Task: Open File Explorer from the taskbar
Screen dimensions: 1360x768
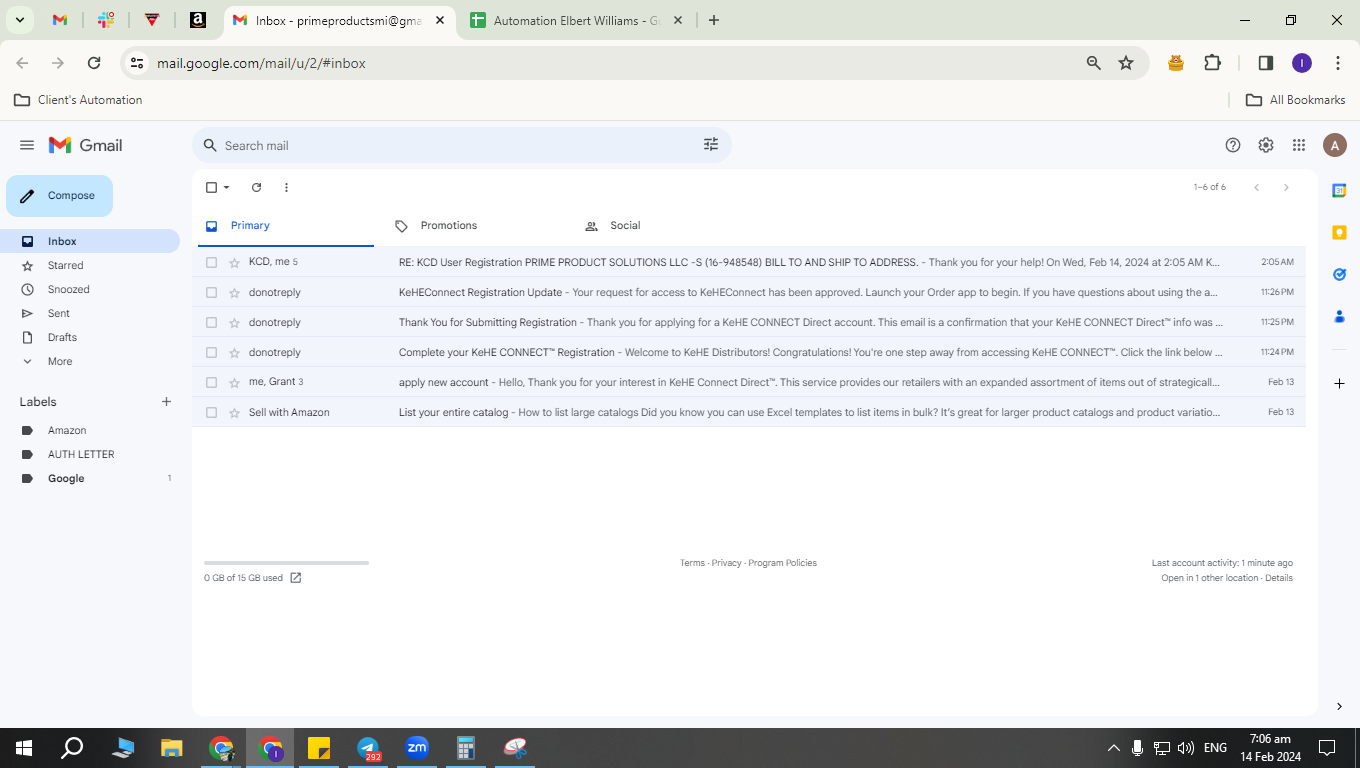Action: [x=172, y=748]
